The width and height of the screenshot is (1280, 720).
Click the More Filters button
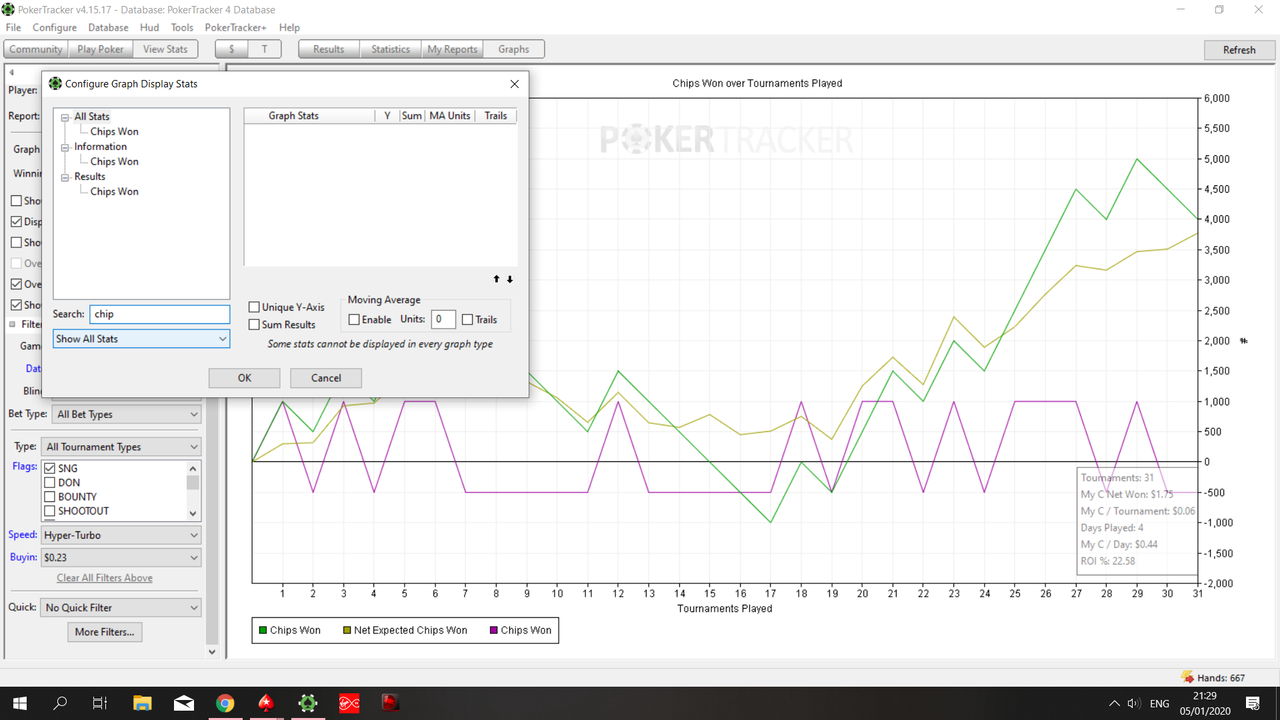pyautogui.click(x=104, y=632)
